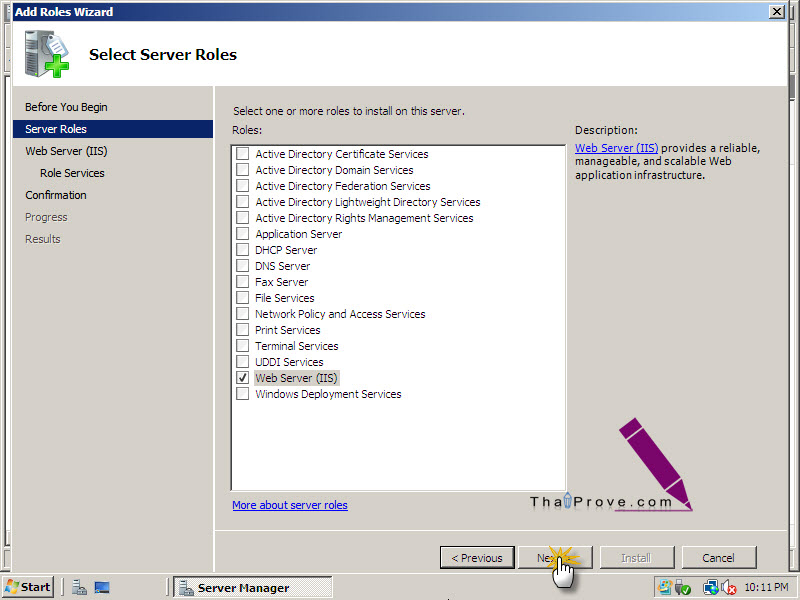Select the Application Server label text
This screenshot has height=600, width=800.
[298, 234]
